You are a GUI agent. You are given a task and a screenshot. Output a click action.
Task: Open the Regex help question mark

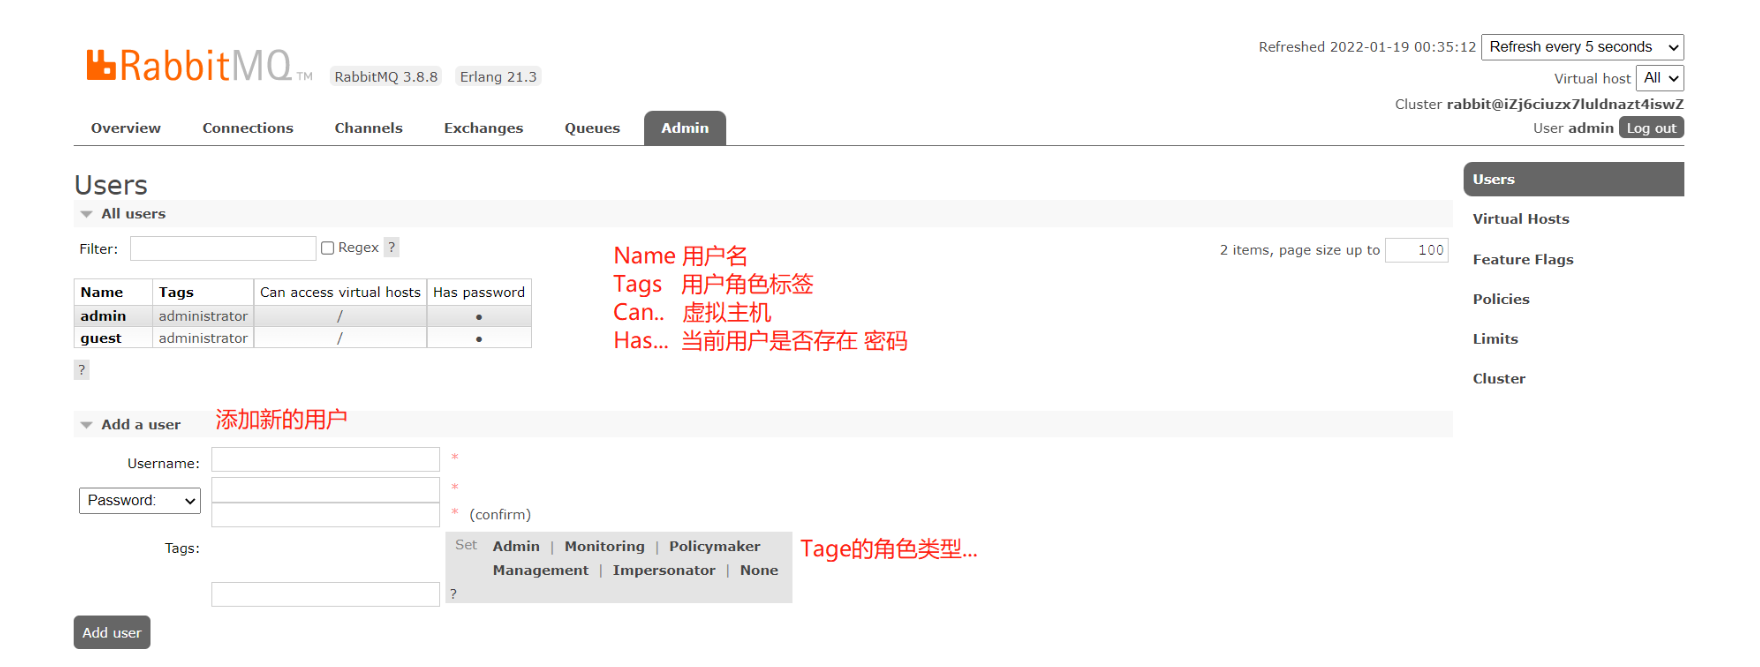392,247
